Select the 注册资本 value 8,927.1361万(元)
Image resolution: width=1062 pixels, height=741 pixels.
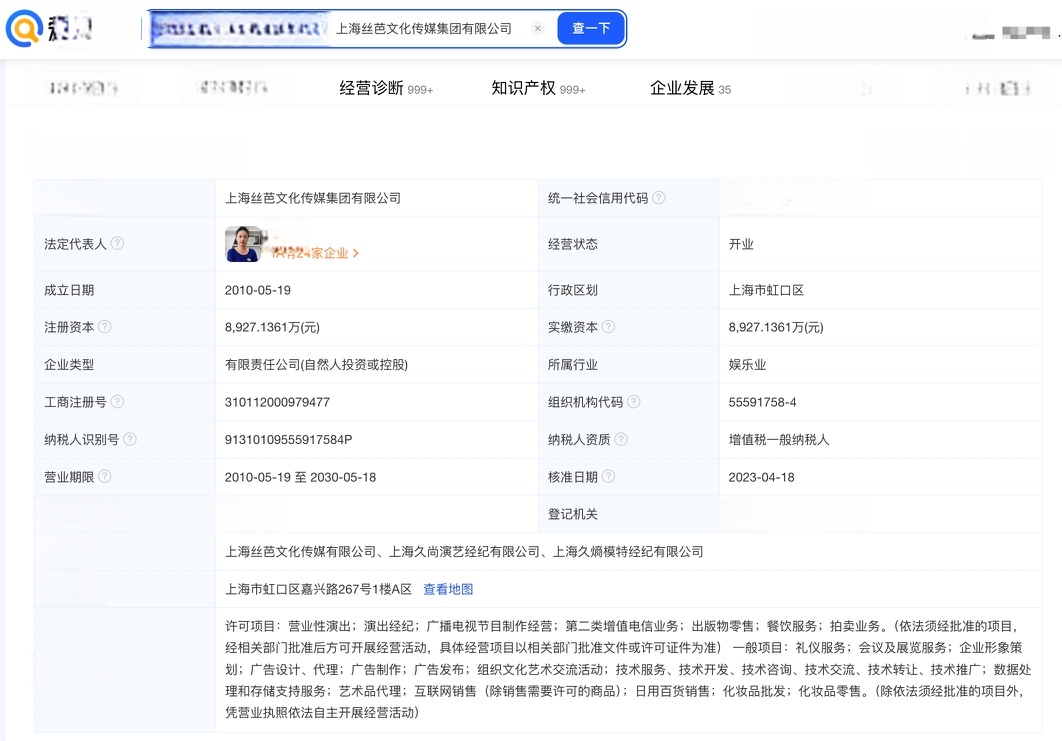point(272,327)
